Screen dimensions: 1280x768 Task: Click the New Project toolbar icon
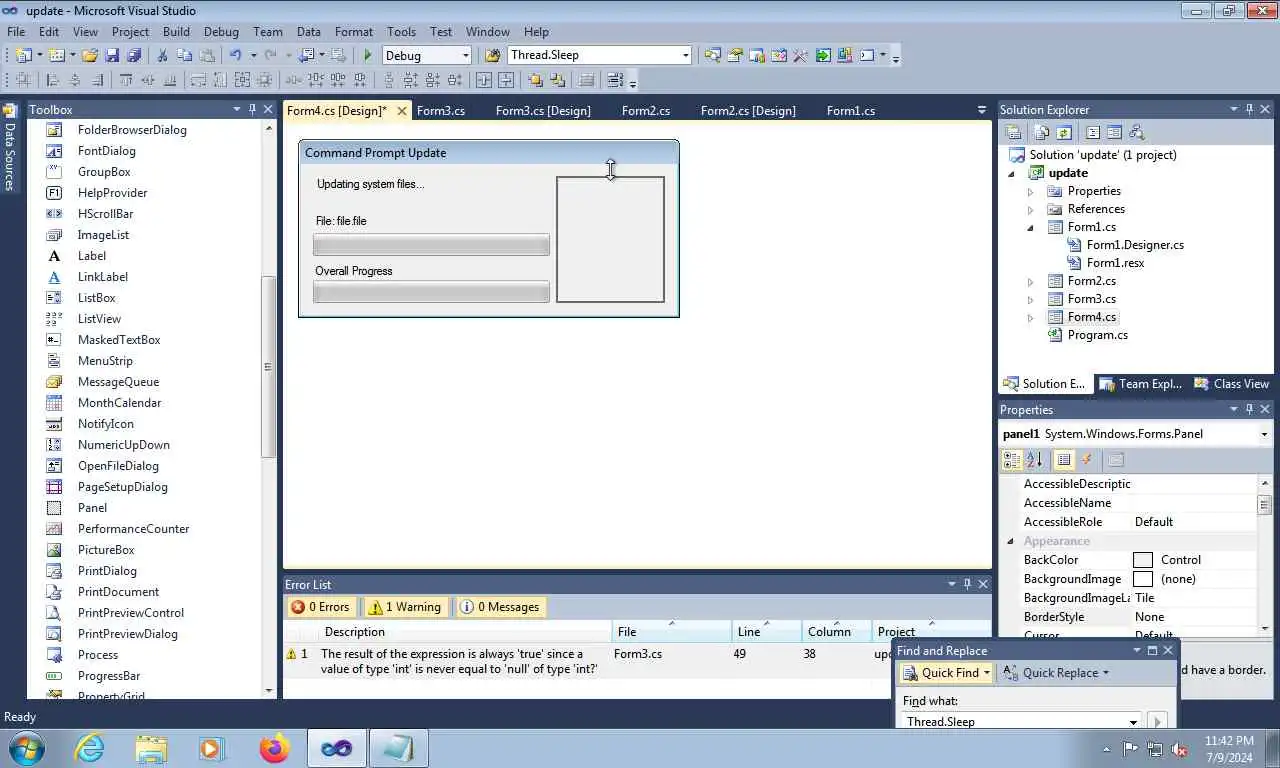(23, 55)
